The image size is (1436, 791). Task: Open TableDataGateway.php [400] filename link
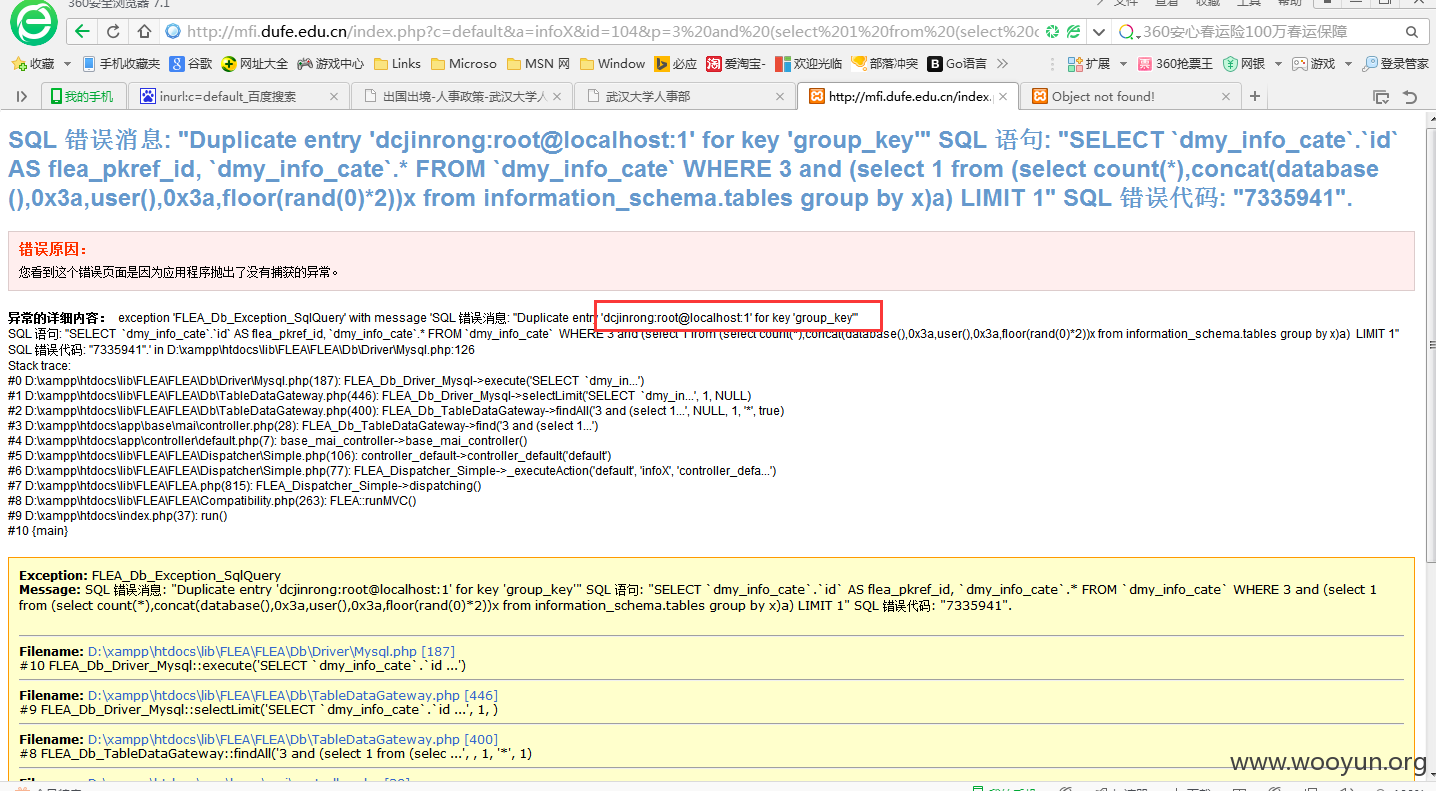[293, 740]
